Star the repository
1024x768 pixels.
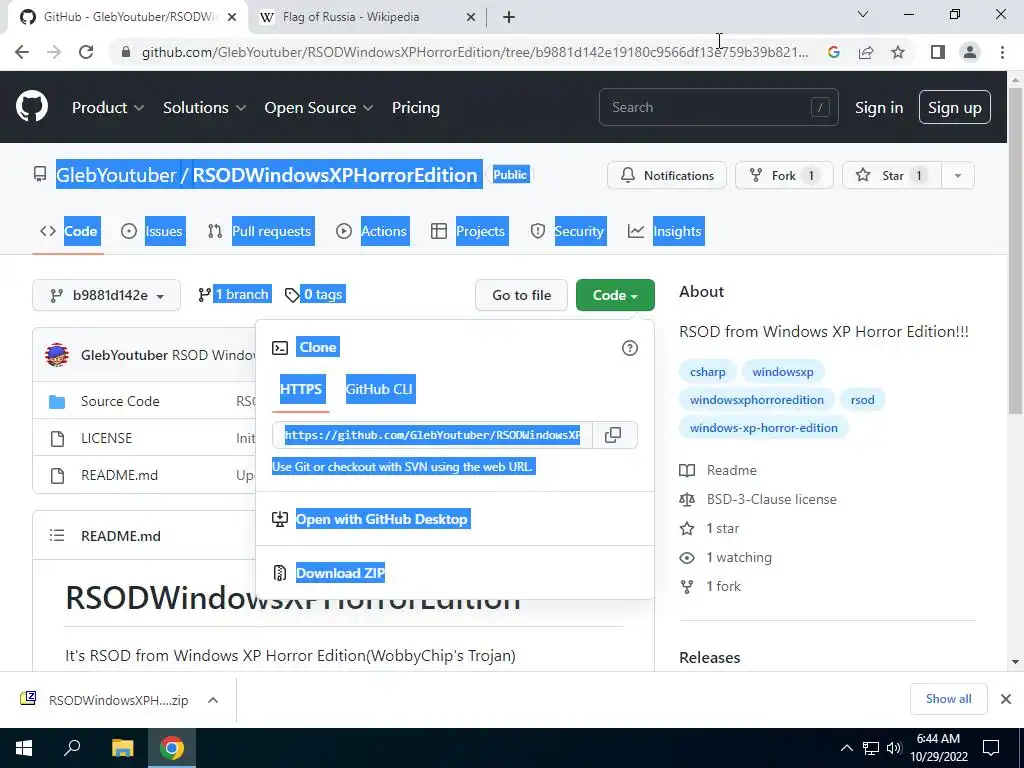point(892,176)
